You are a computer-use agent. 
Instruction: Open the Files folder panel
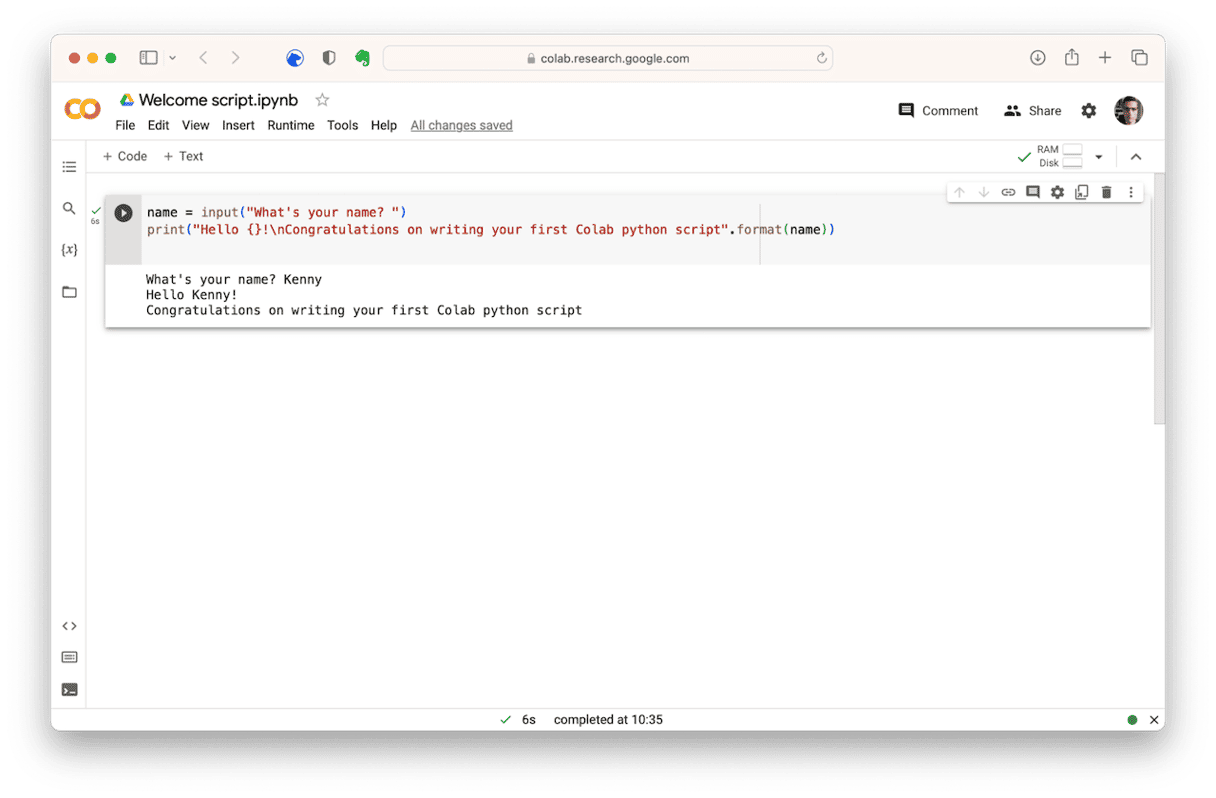(69, 292)
